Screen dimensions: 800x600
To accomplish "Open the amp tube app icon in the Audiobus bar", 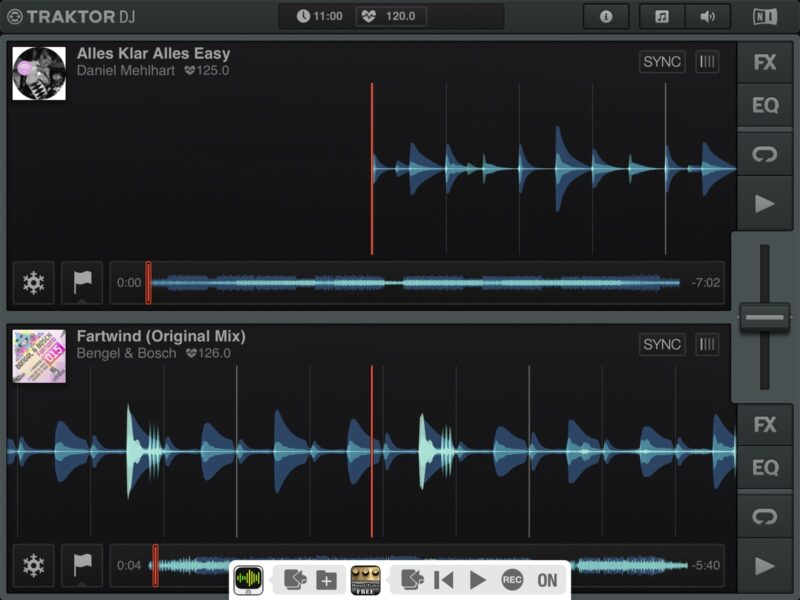I will [365, 580].
